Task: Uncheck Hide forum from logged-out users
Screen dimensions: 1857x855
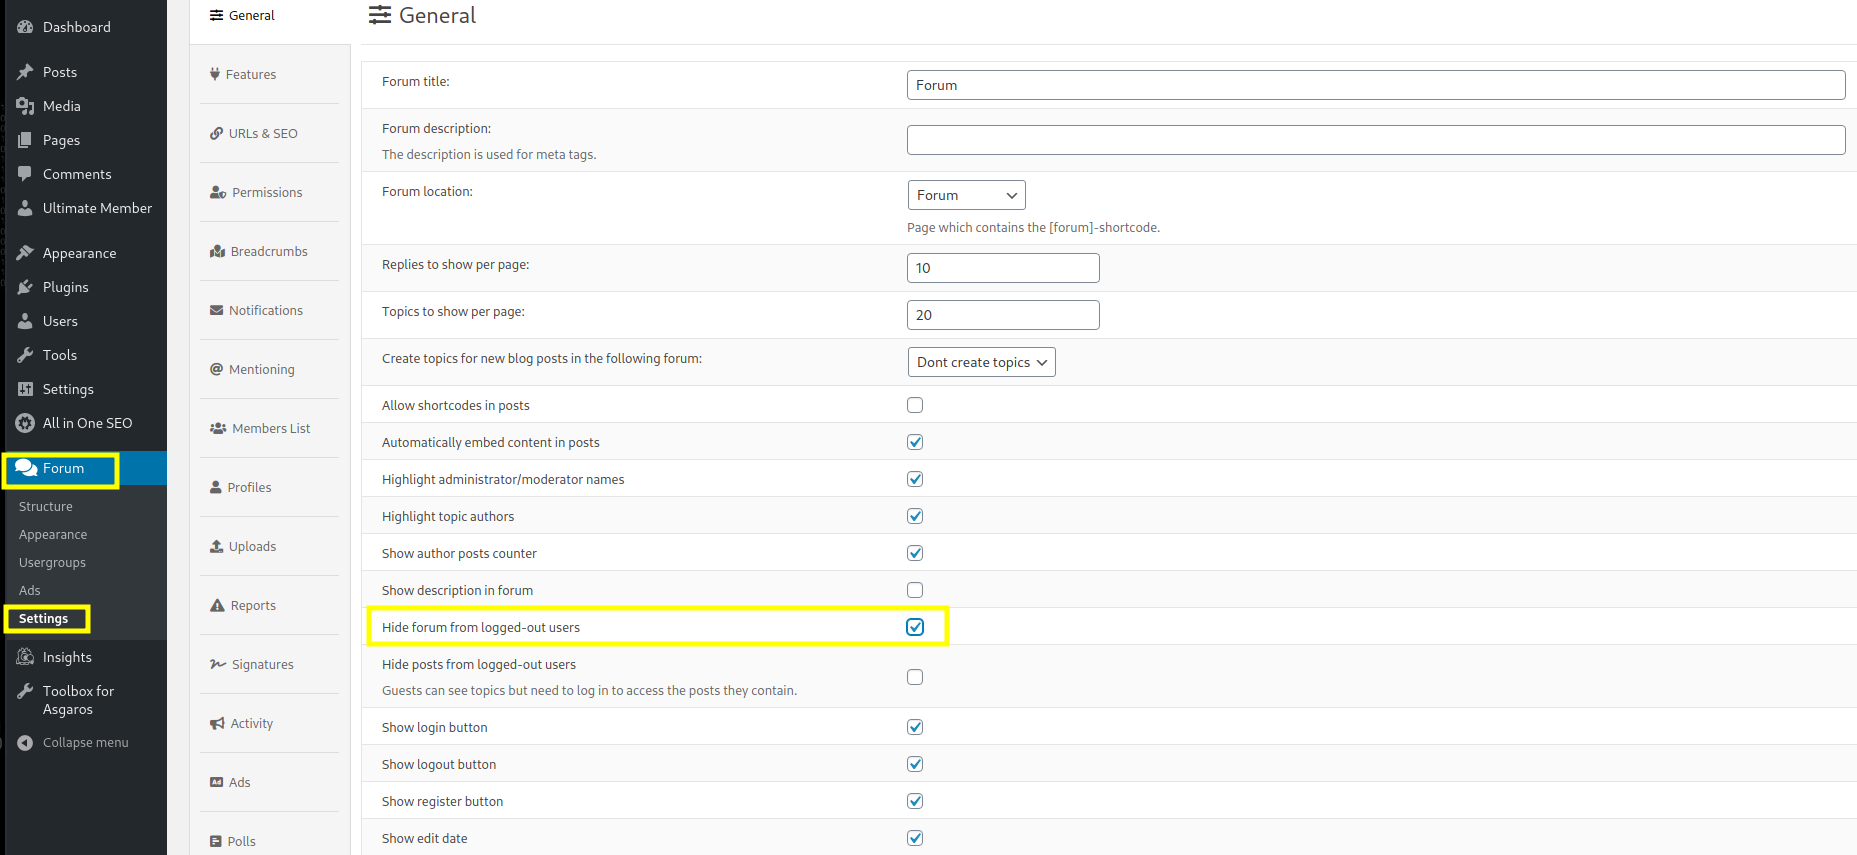Action: [x=915, y=627]
